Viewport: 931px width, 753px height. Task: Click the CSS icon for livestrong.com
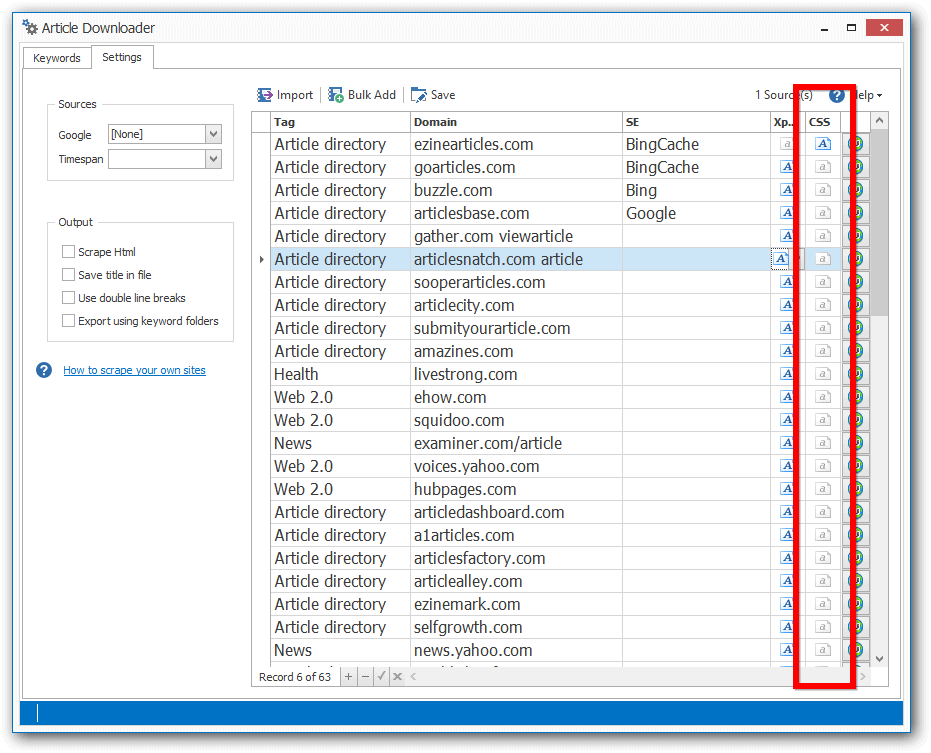tap(823, 374)
